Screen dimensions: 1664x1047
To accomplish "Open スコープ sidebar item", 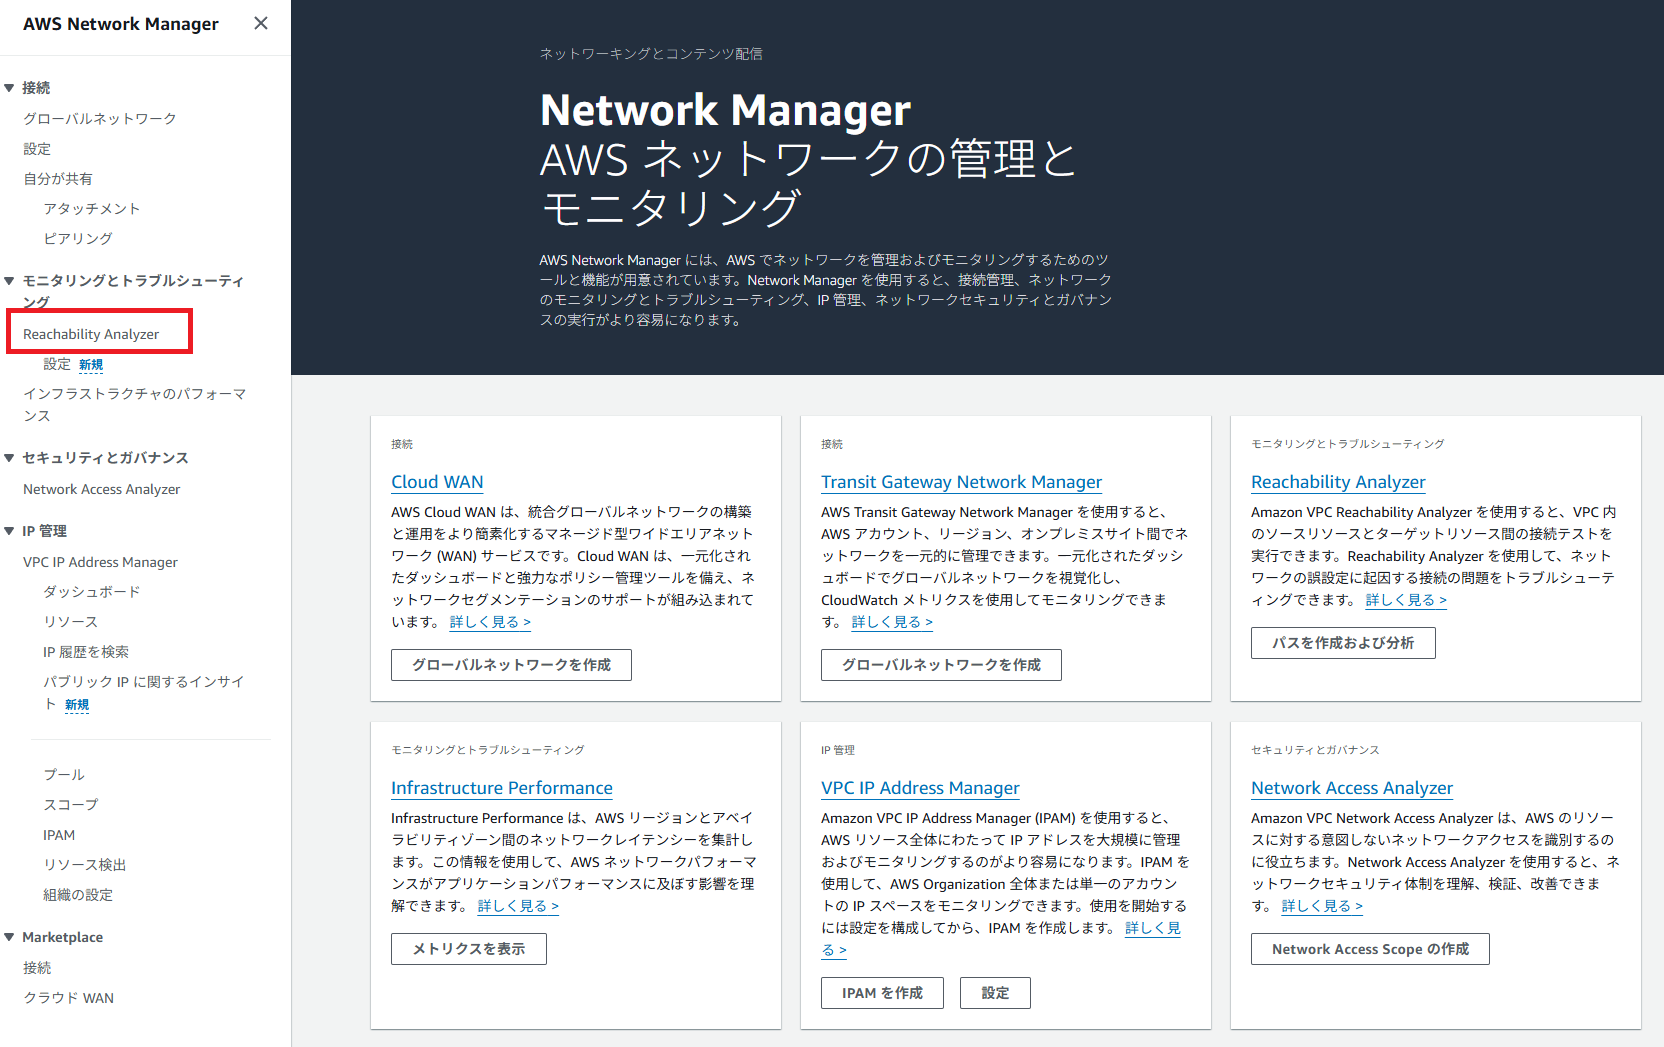I will (x=71, y=805).
